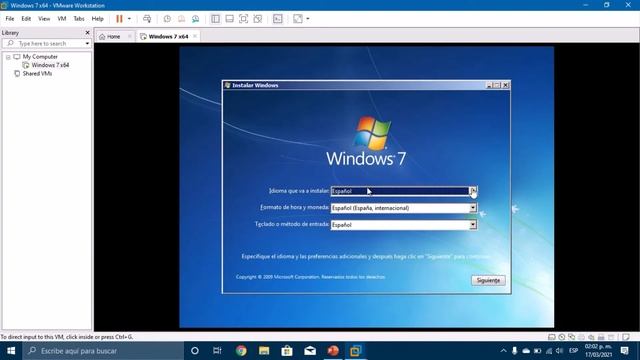Click the taskbar search box
Viewport: 640px width, 360px height.
pos(103,351)
